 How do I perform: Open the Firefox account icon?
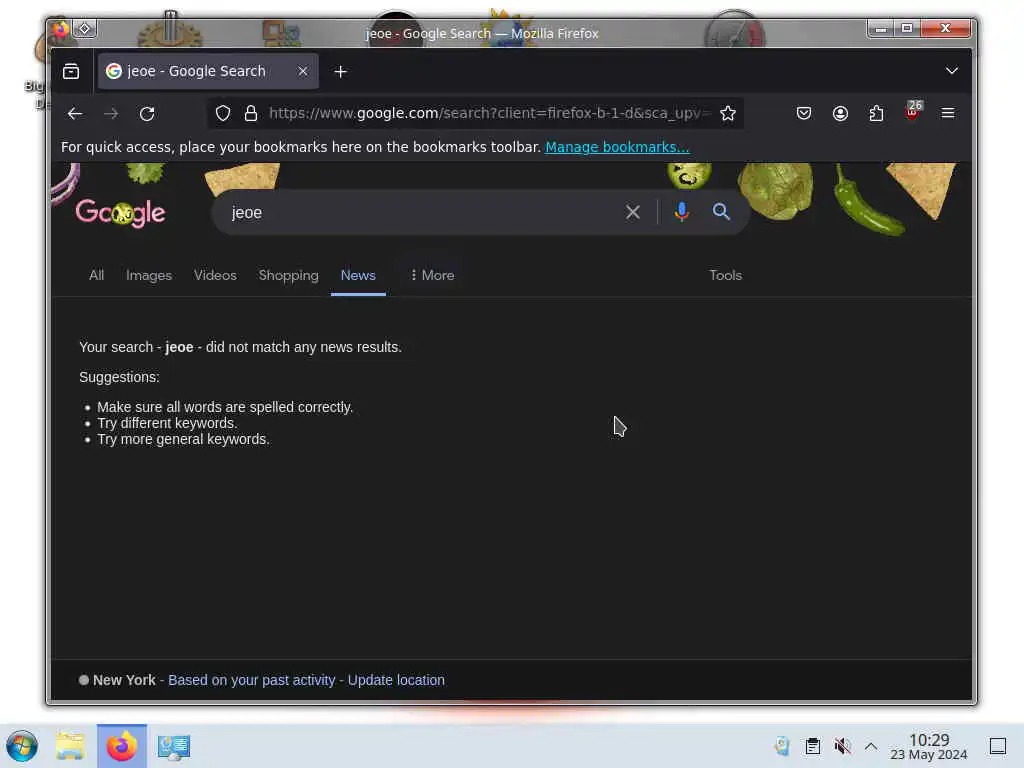coord(840,114)
